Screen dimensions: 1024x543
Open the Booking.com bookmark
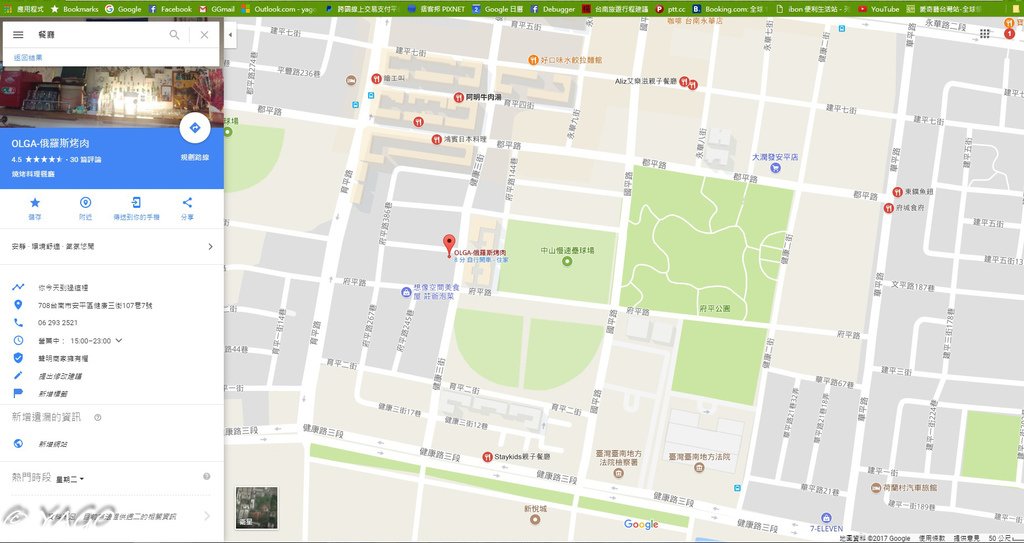(728, 9)
